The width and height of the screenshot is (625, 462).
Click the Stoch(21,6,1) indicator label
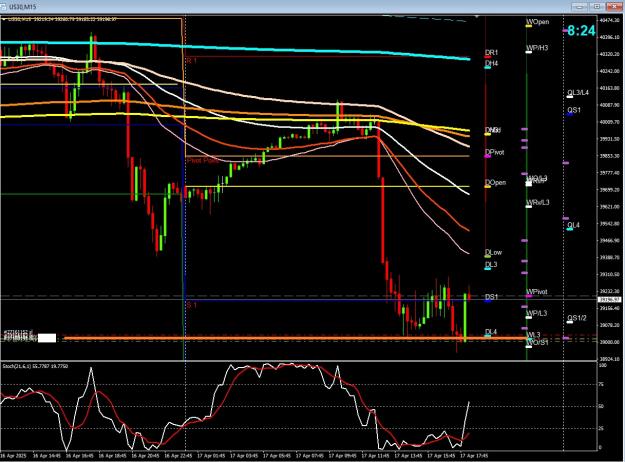pos(35,366)
